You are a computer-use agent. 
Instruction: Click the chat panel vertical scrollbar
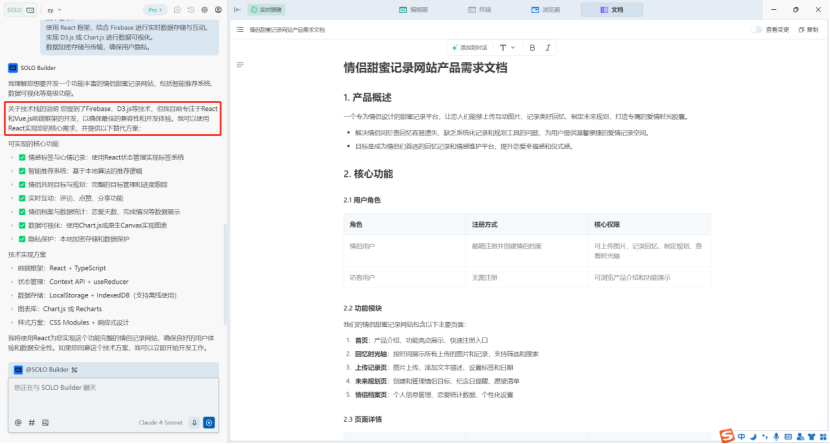[x=224, y=274]
